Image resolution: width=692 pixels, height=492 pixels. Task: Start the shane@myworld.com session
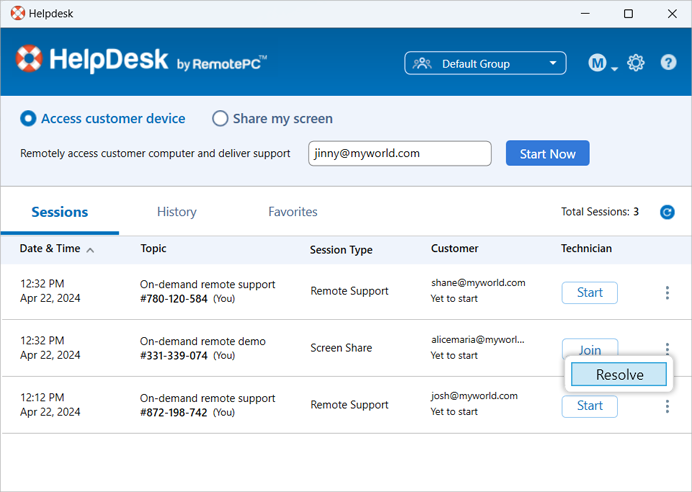[x=589, y=293]
